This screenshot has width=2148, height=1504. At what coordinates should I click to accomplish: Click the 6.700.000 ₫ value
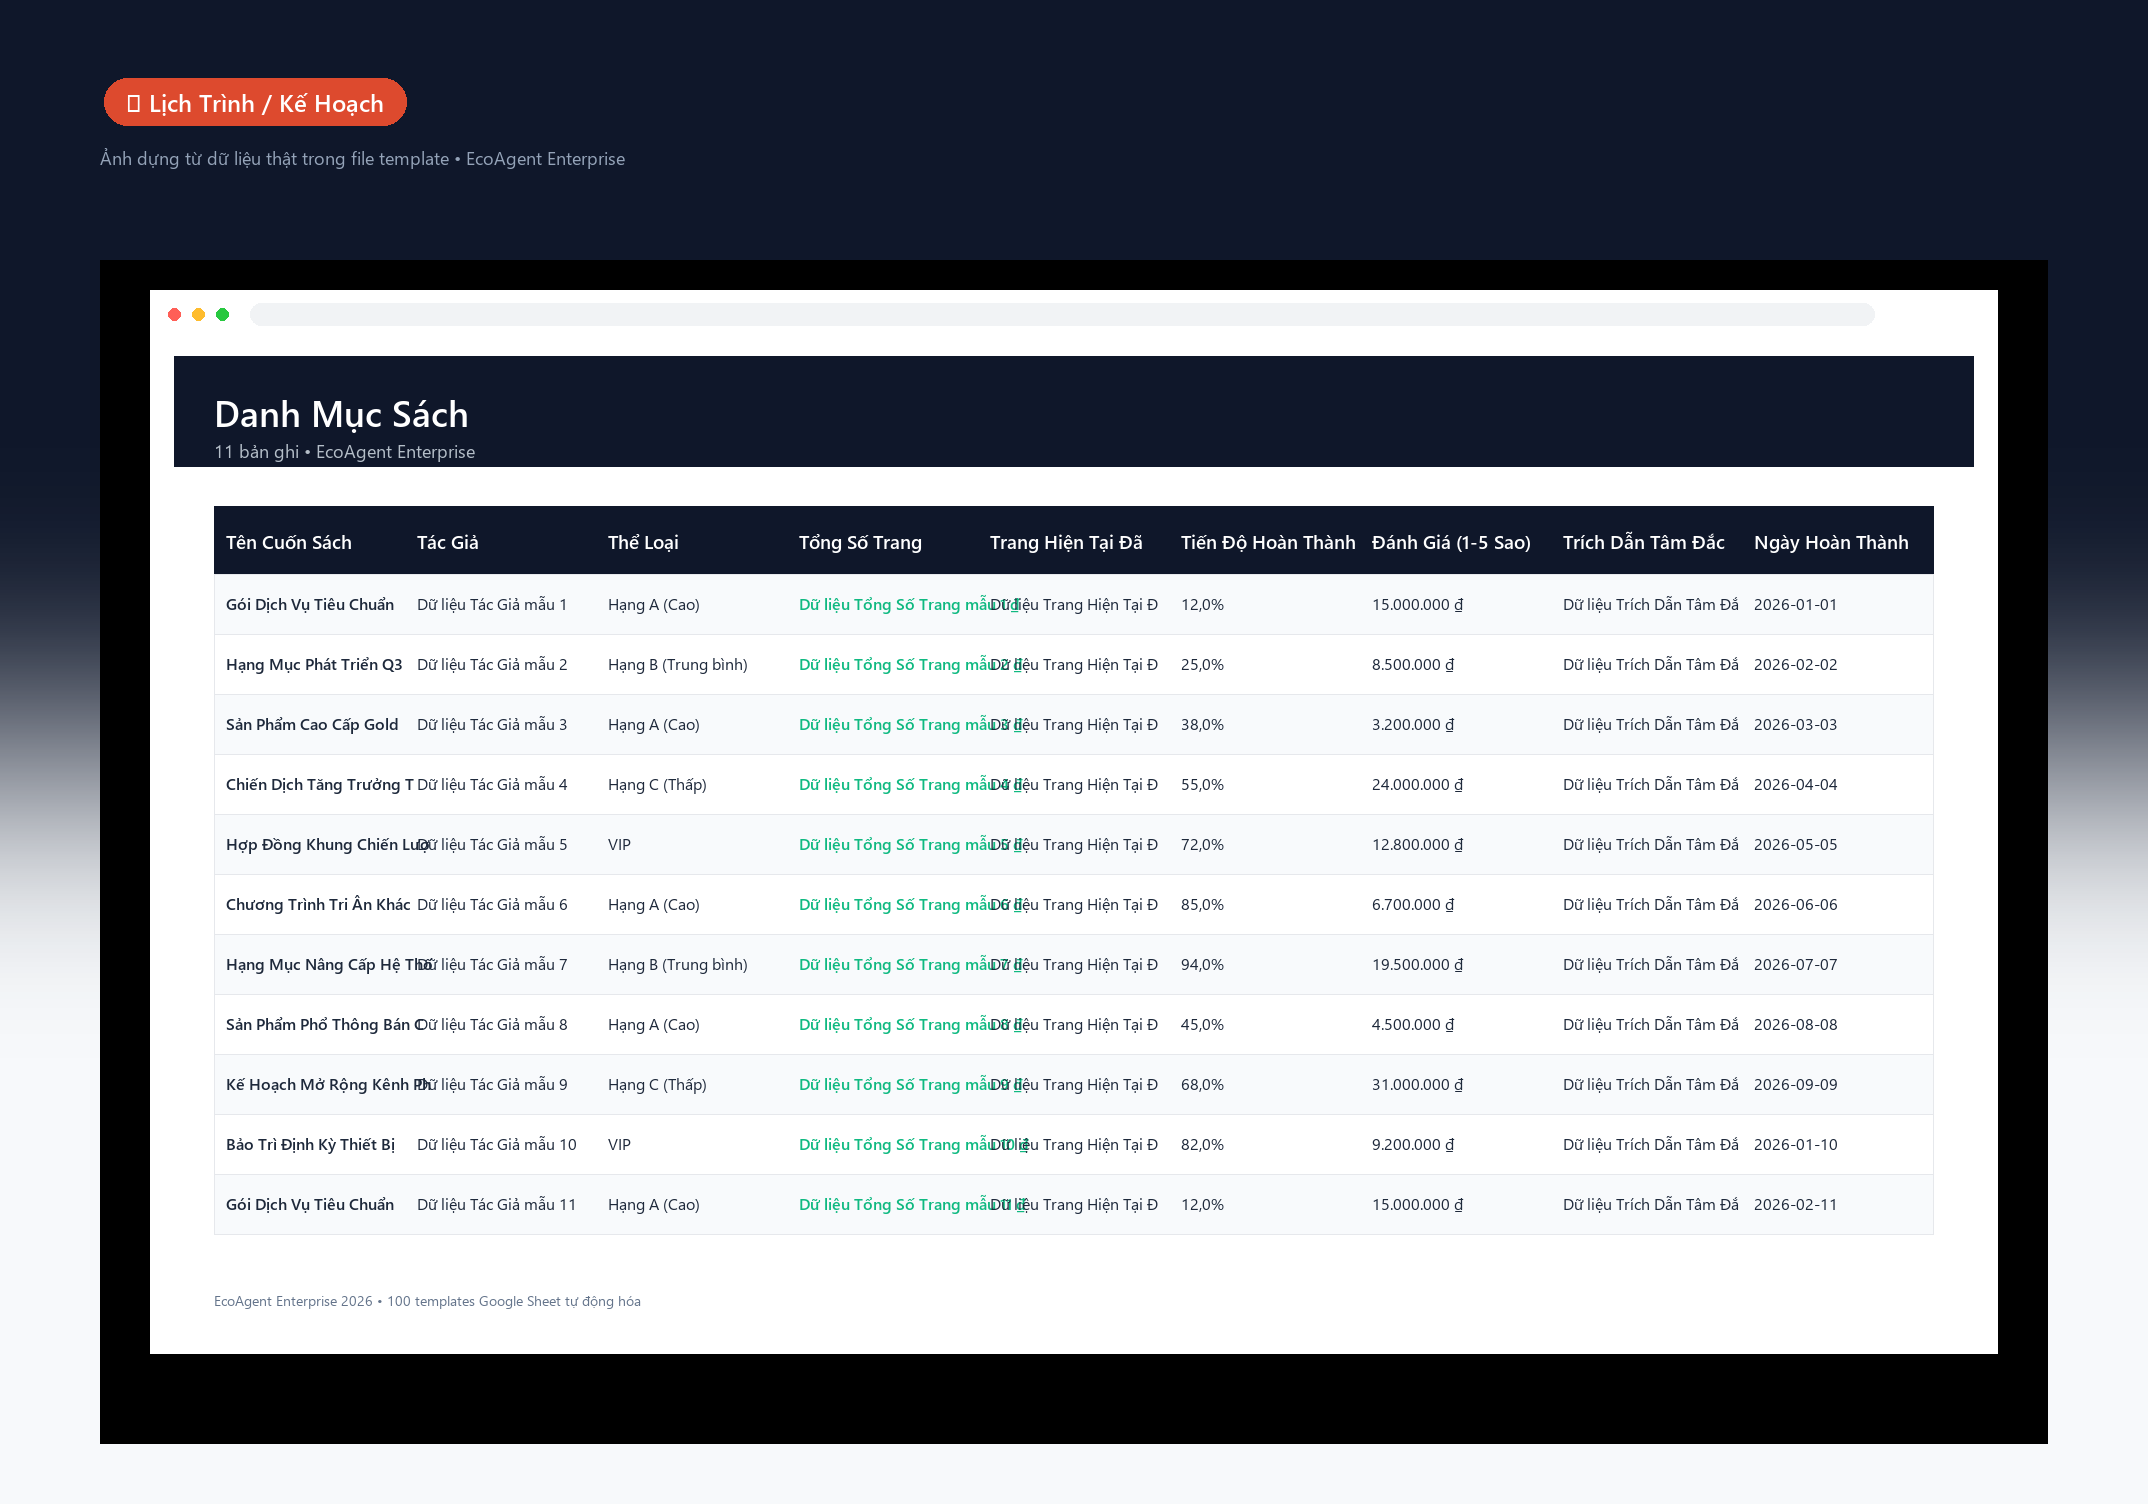point(1413,904)
